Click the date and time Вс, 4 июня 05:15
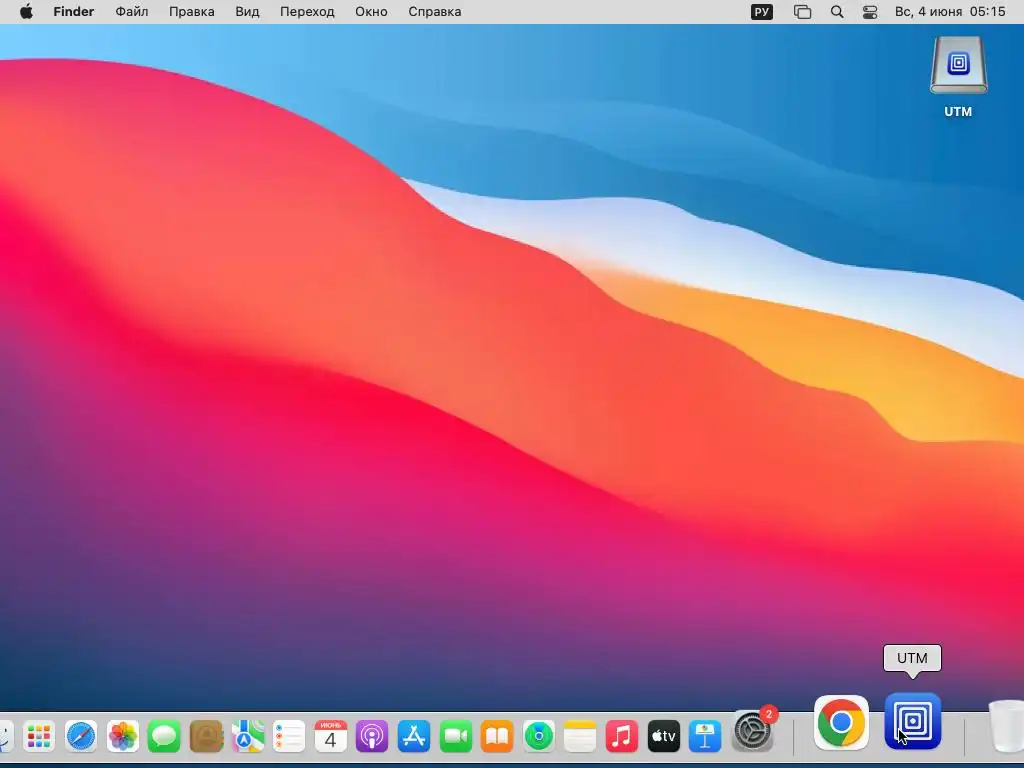This screenshot has height=768, width=1024. click(950, 12)
